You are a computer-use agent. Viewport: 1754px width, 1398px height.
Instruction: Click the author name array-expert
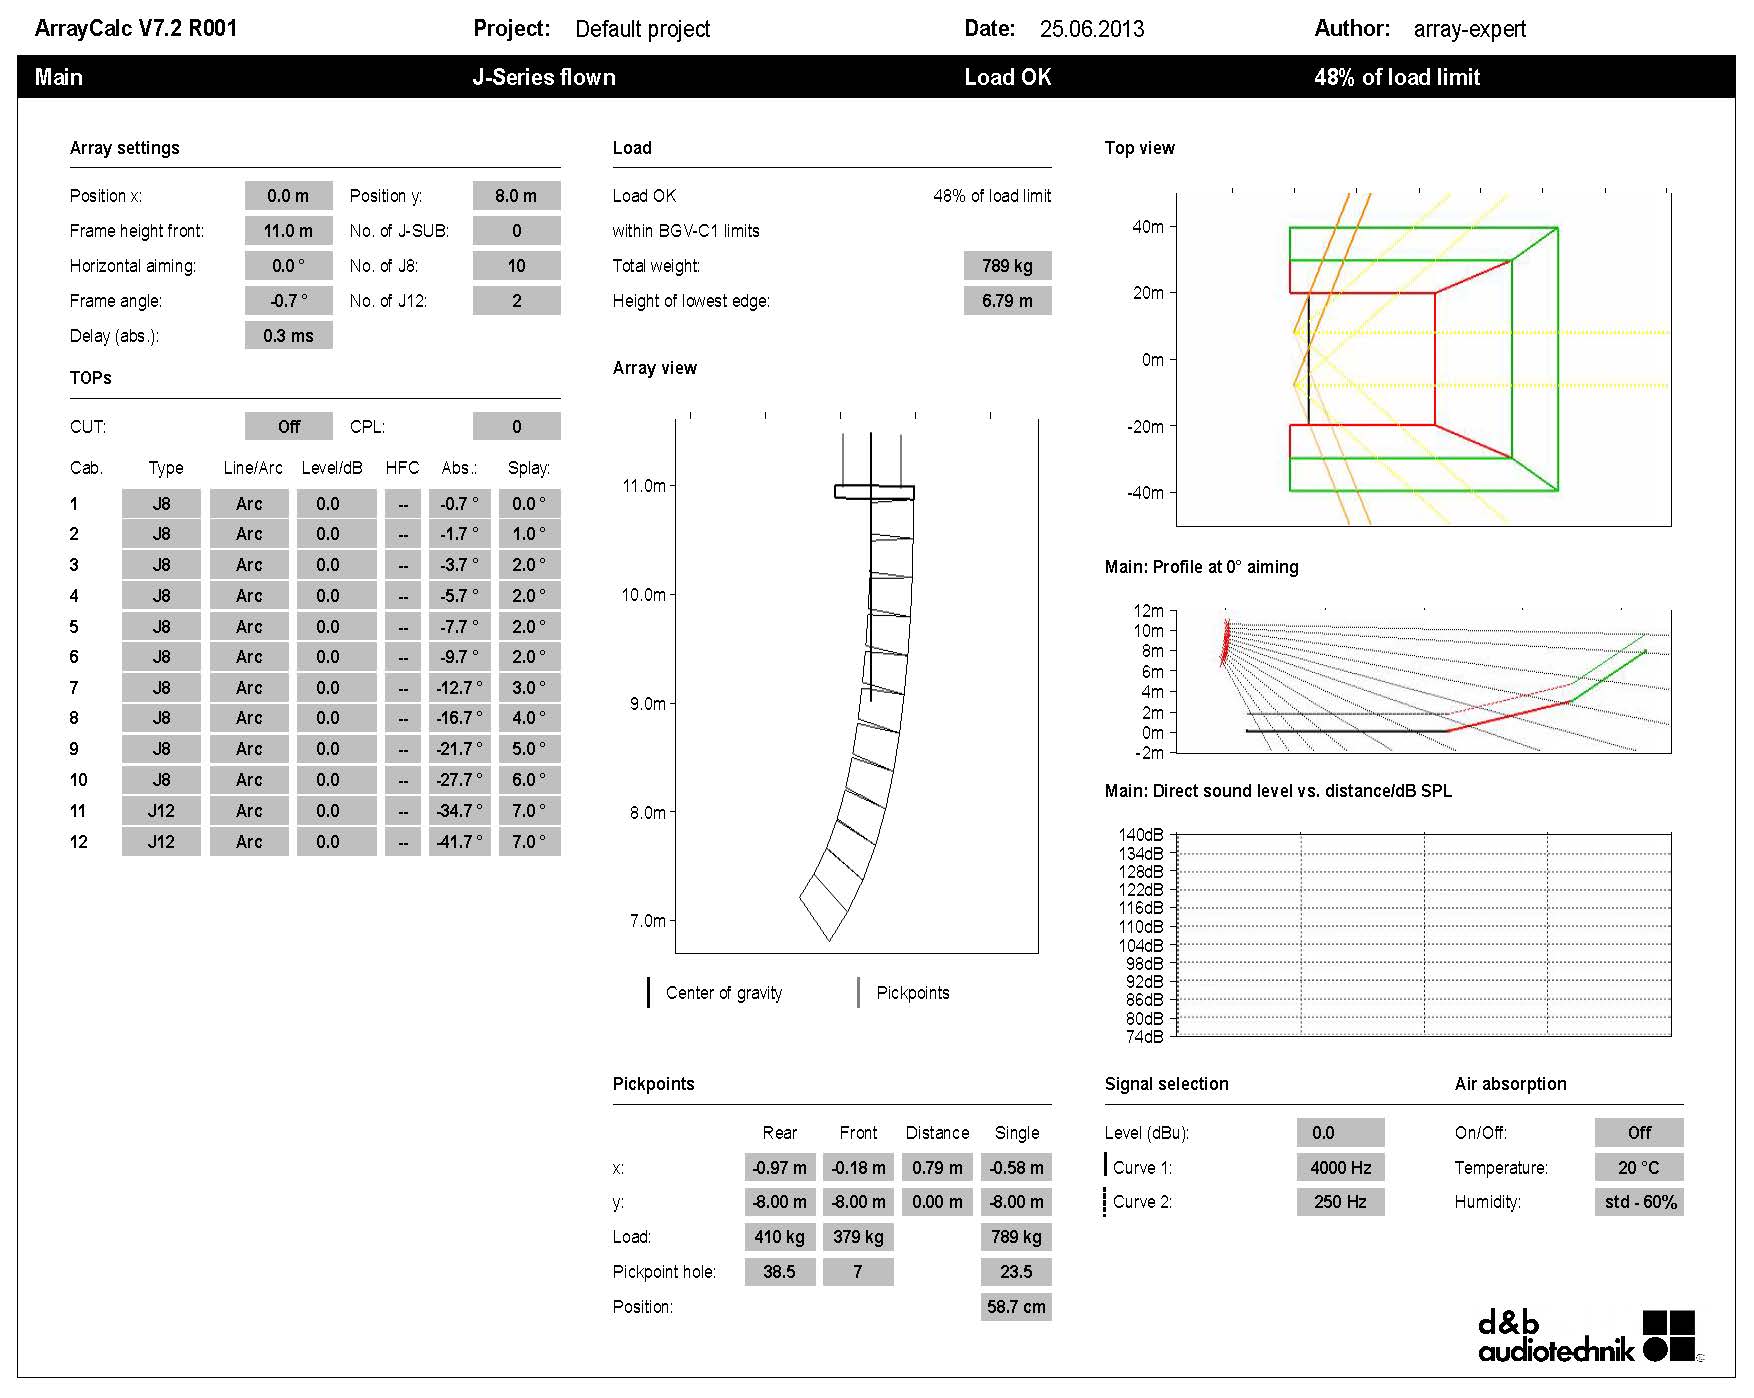click(1470, 29)
